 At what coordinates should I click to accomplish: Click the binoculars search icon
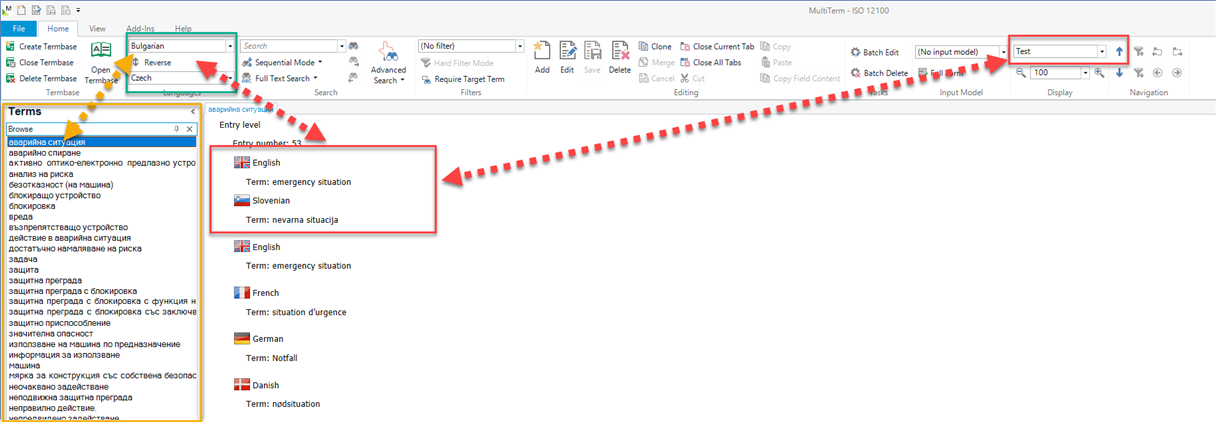[x=353, y=46]
